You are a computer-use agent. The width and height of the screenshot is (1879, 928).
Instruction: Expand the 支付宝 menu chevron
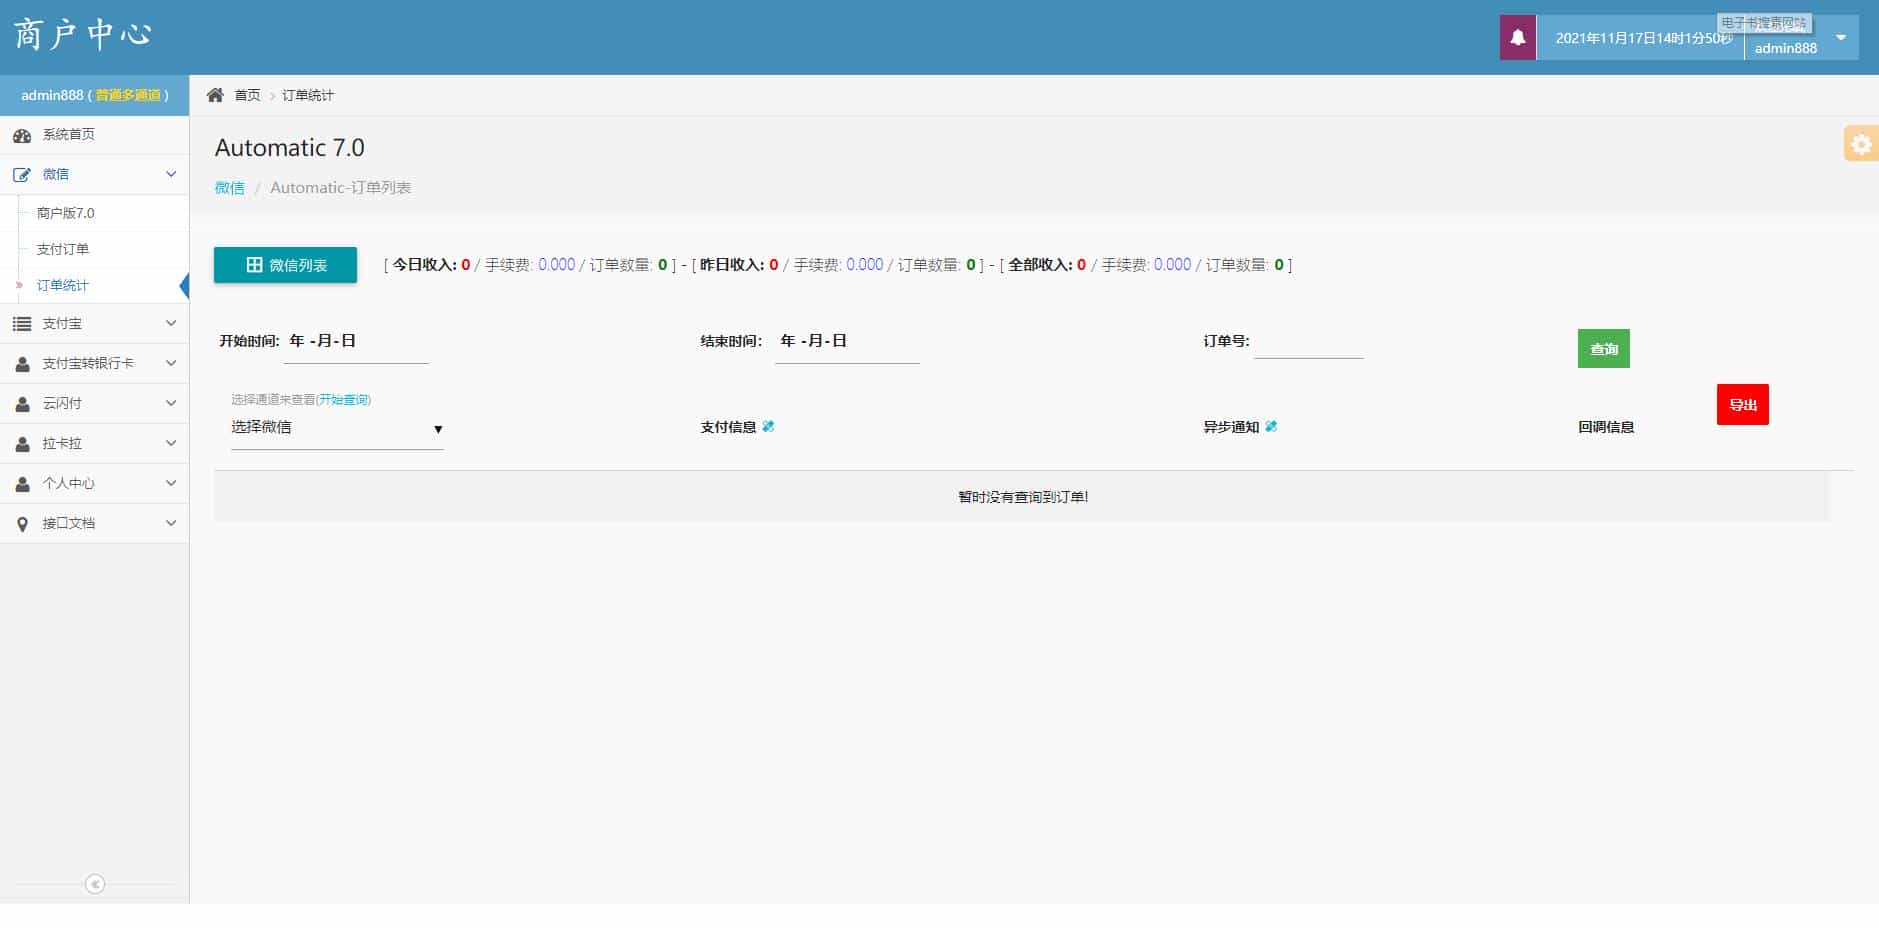[x=171, y=323]
